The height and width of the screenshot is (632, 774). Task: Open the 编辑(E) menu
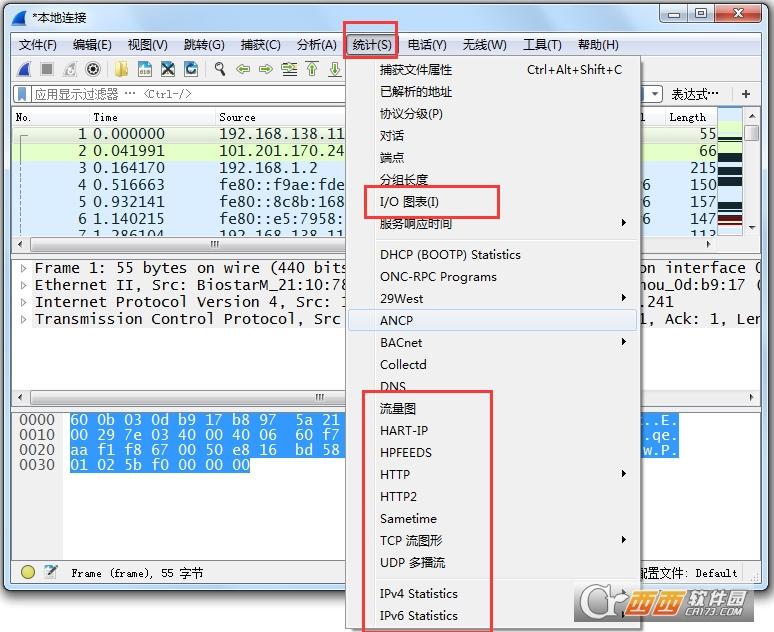coord(92,45)
